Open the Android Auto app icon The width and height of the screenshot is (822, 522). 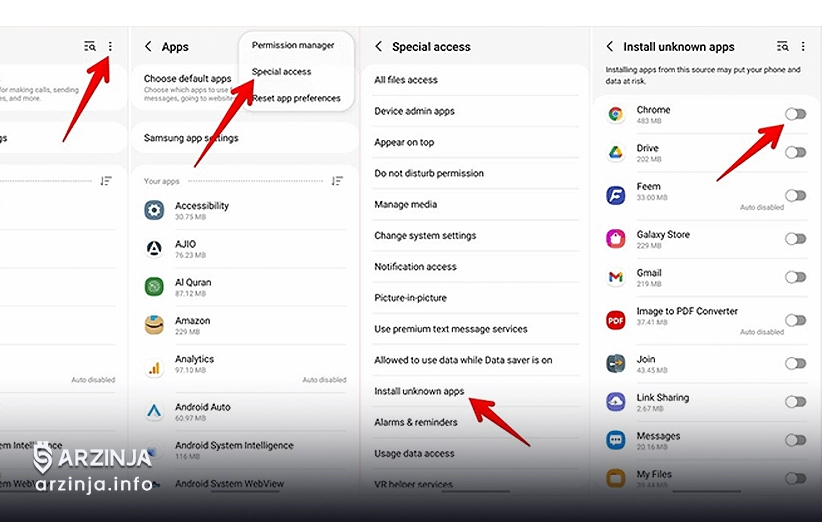point(154,411)
